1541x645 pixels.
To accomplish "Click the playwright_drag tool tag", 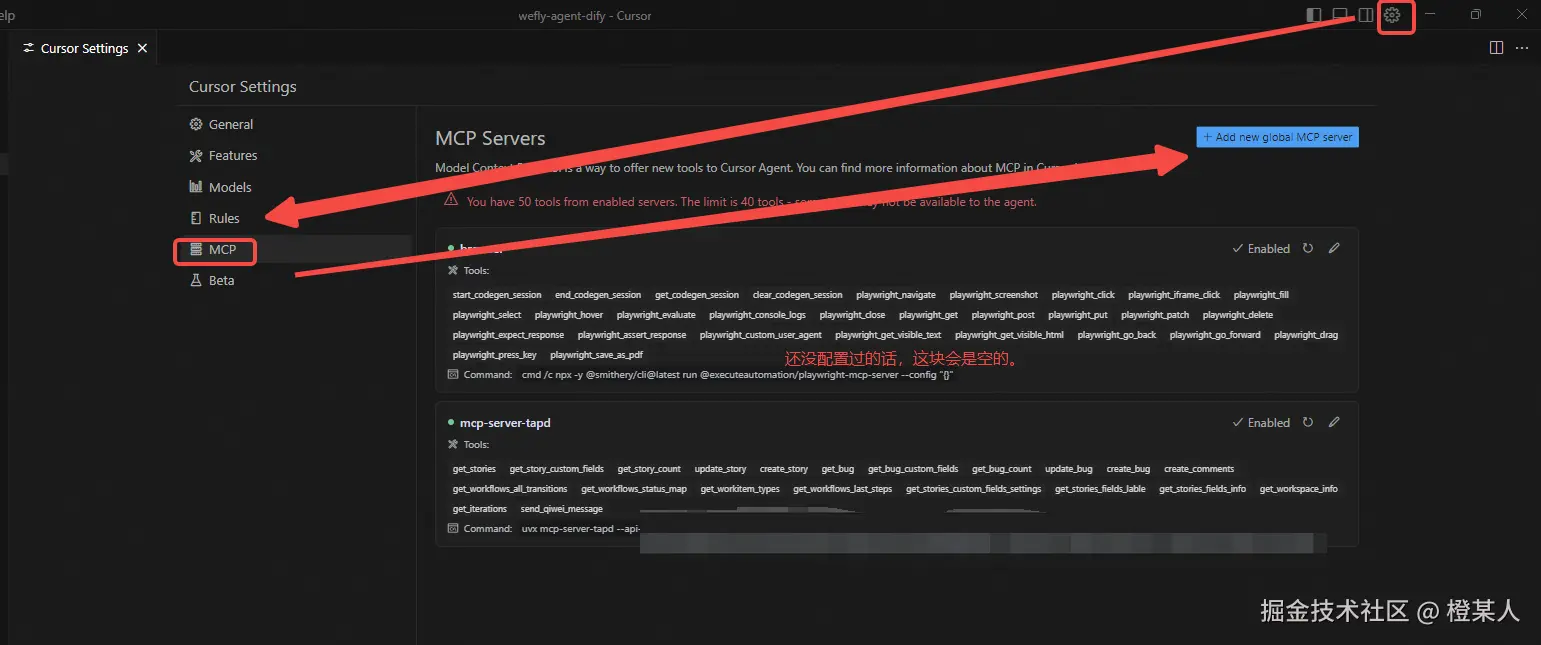I will click(x=1306, y=335).
